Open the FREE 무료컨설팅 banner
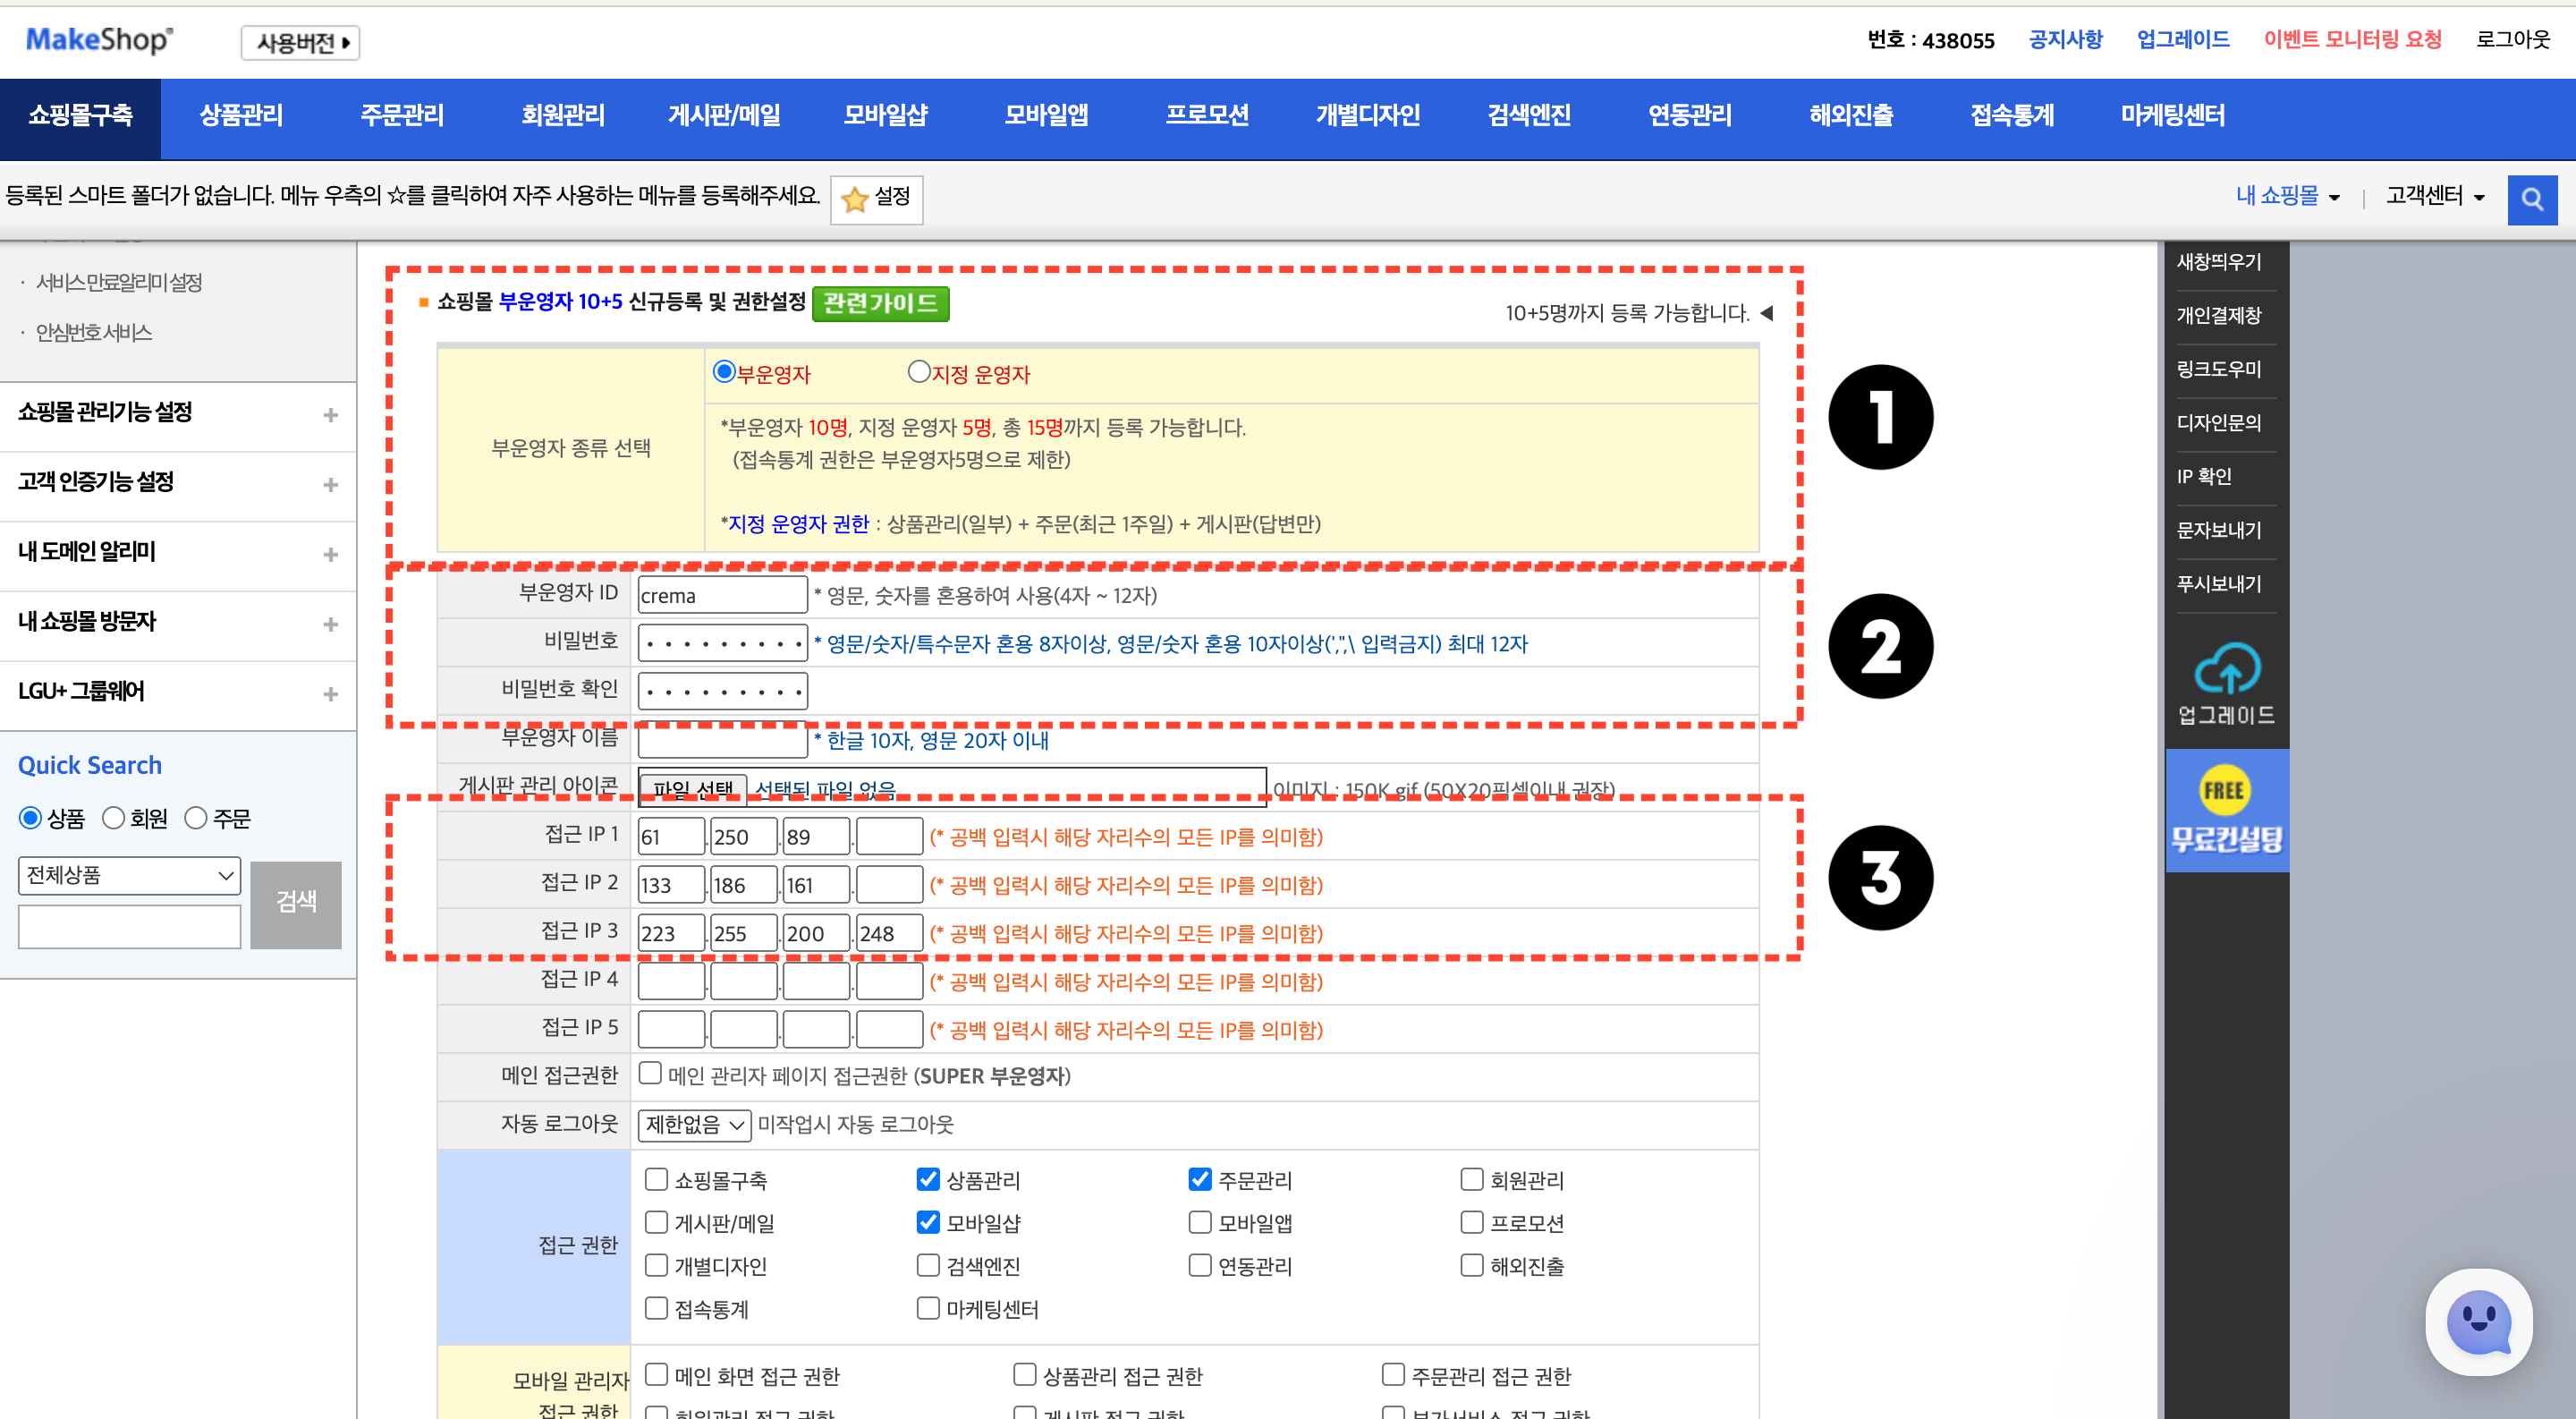Screen dimensions: 2576x1419 [2227, 810]
